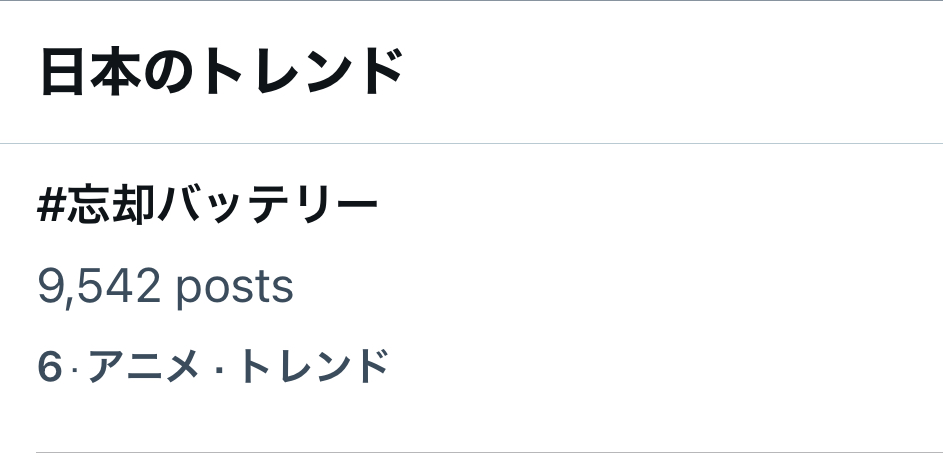The image size is (943, 467).
Task: Click the word トレンド in the header
Action: (299, 72)
